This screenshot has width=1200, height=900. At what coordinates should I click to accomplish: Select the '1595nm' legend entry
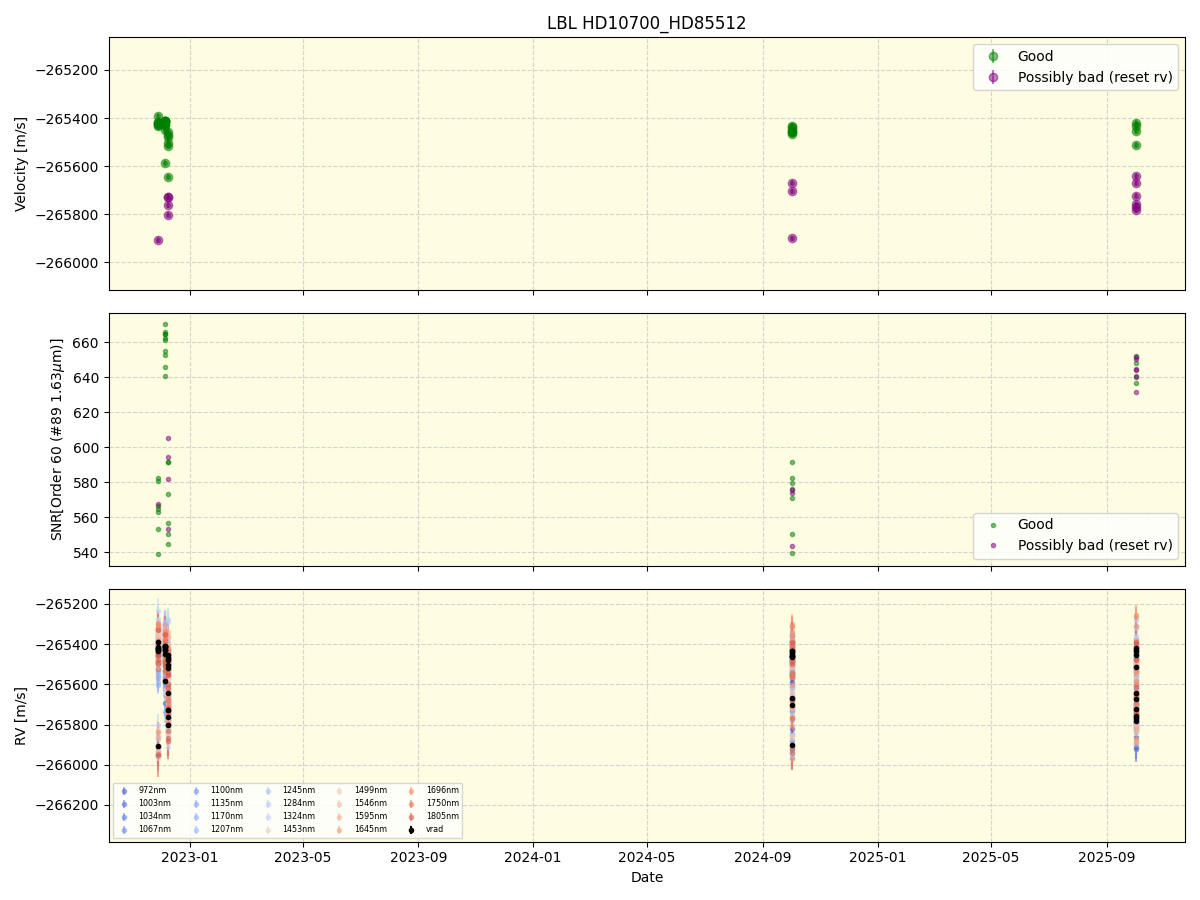click(x=370, y=816)
